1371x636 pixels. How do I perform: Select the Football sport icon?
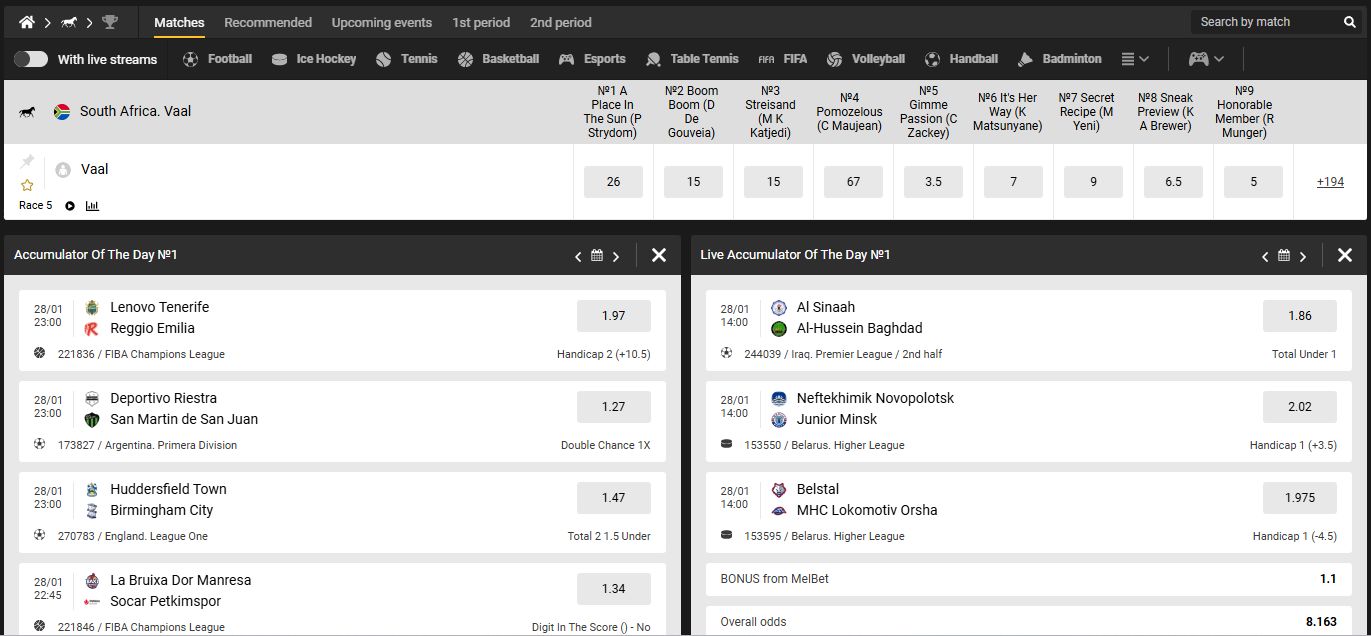pyautogui.click(x=190, y=58)
